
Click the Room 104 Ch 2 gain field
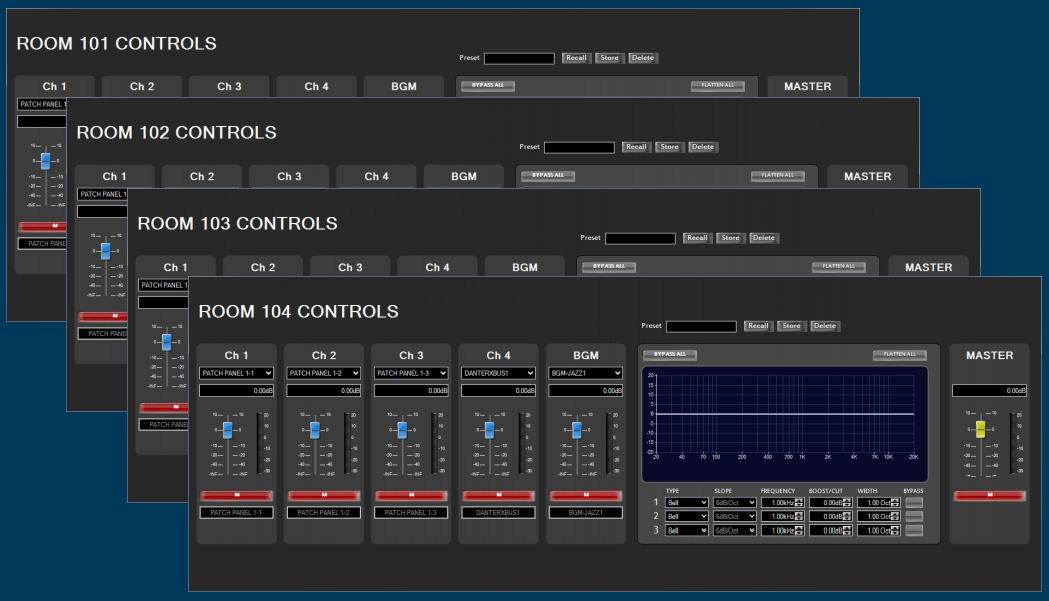click(324, 391)
